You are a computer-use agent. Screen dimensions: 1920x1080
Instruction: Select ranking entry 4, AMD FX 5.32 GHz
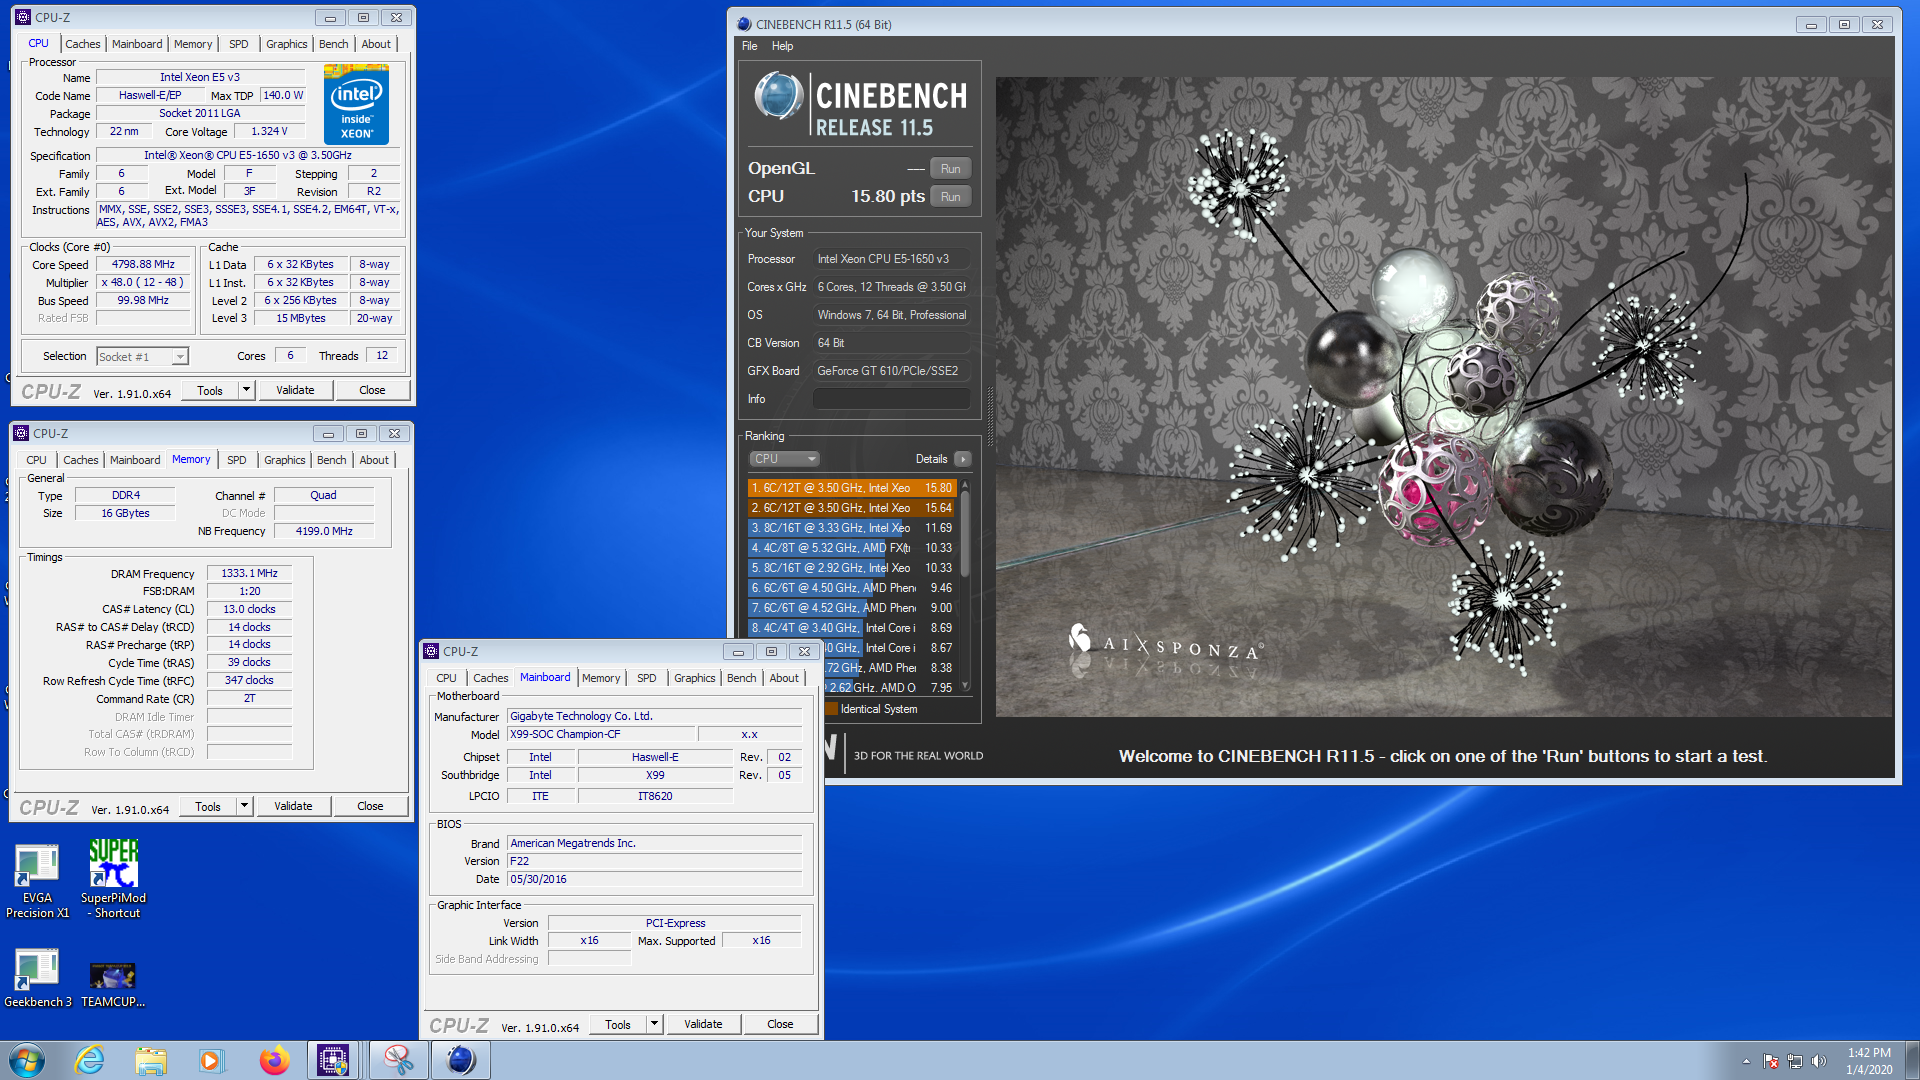pyautogui.click(x=852, y=548)
